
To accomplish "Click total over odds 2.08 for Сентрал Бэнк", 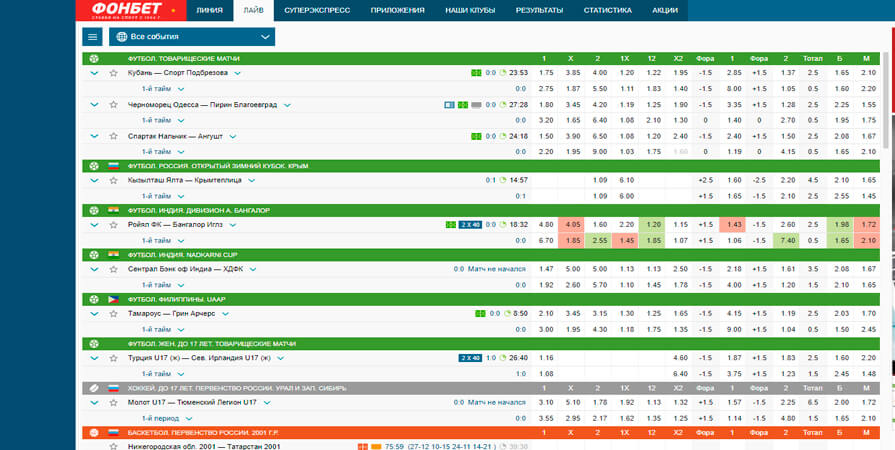I will (840, 269).
